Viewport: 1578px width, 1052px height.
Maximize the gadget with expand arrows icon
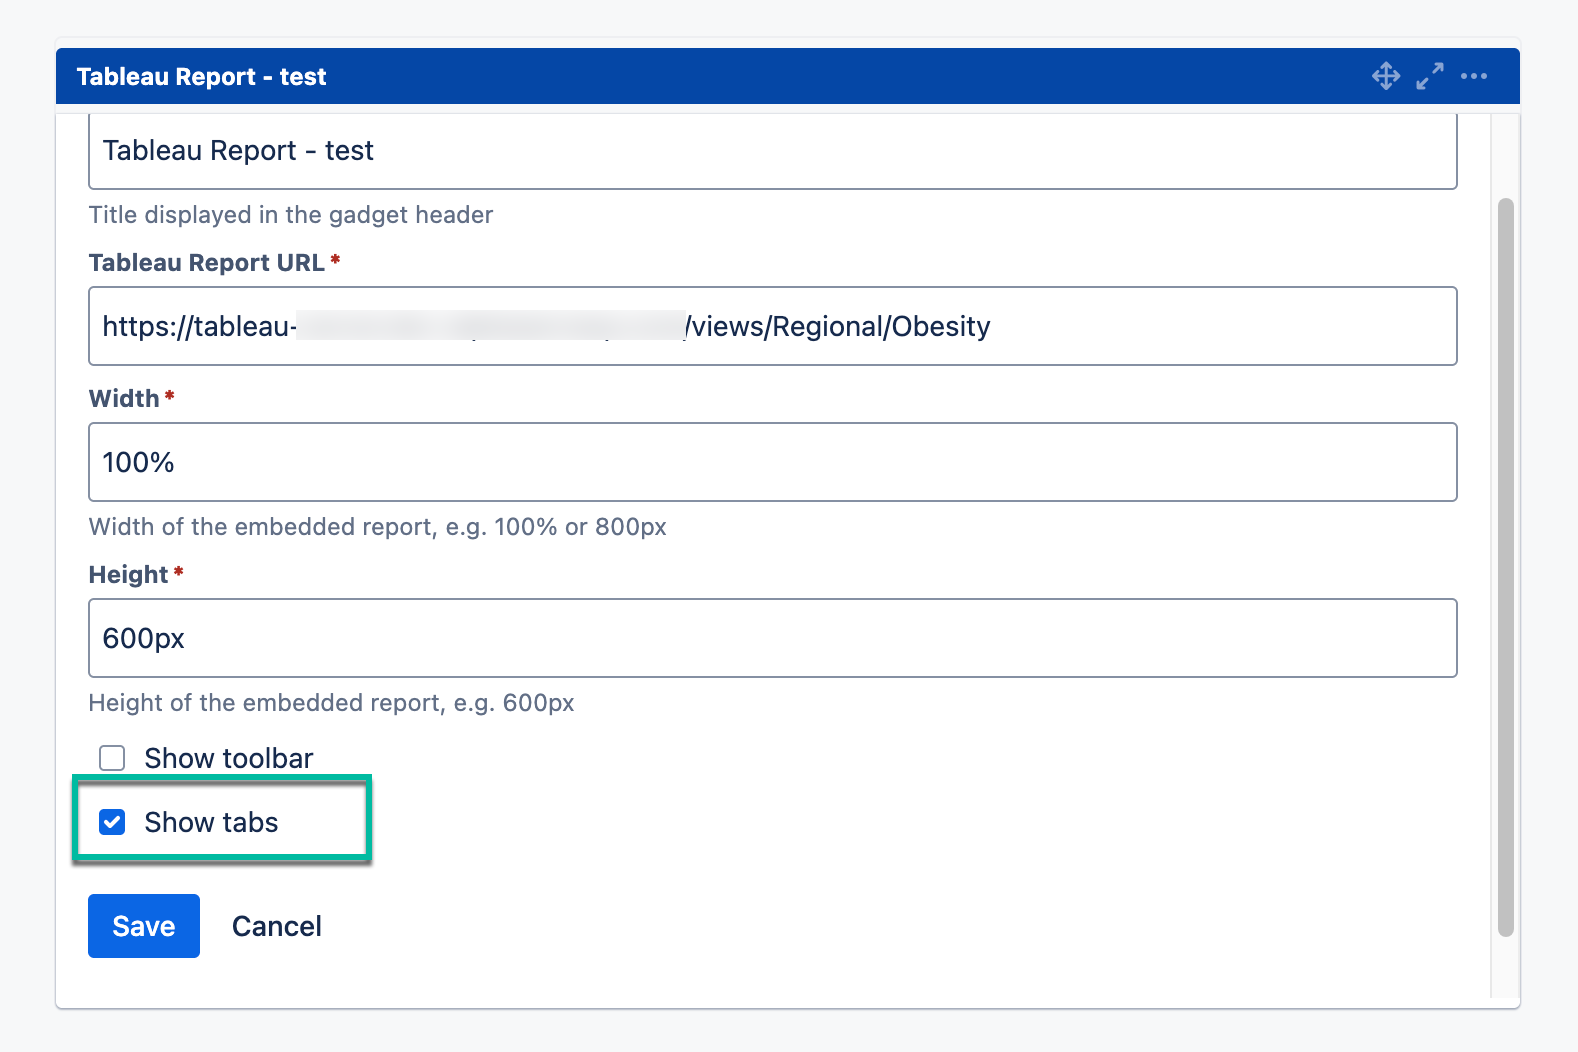(x=1430, y=76)
